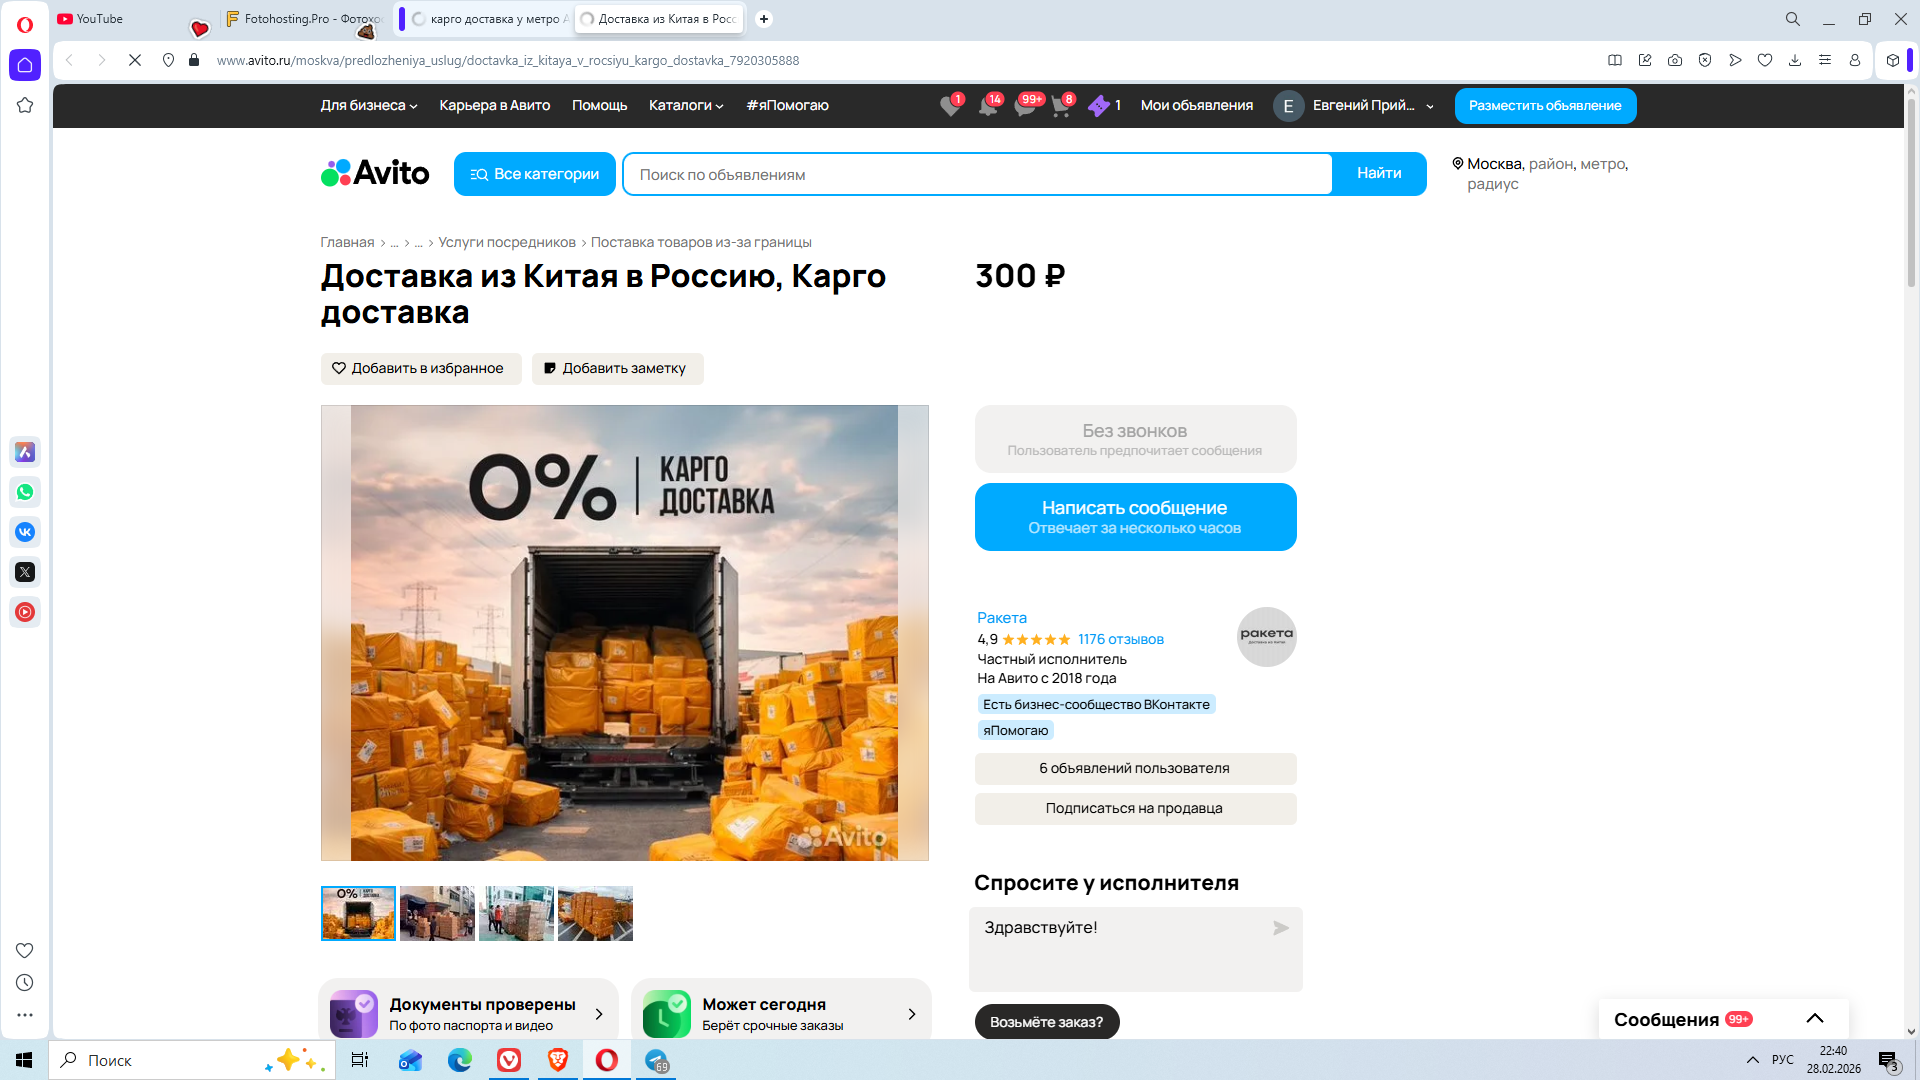Open the Каталоги dropdown
The image size is (1920, 1080).
click(x=685, y=105)
